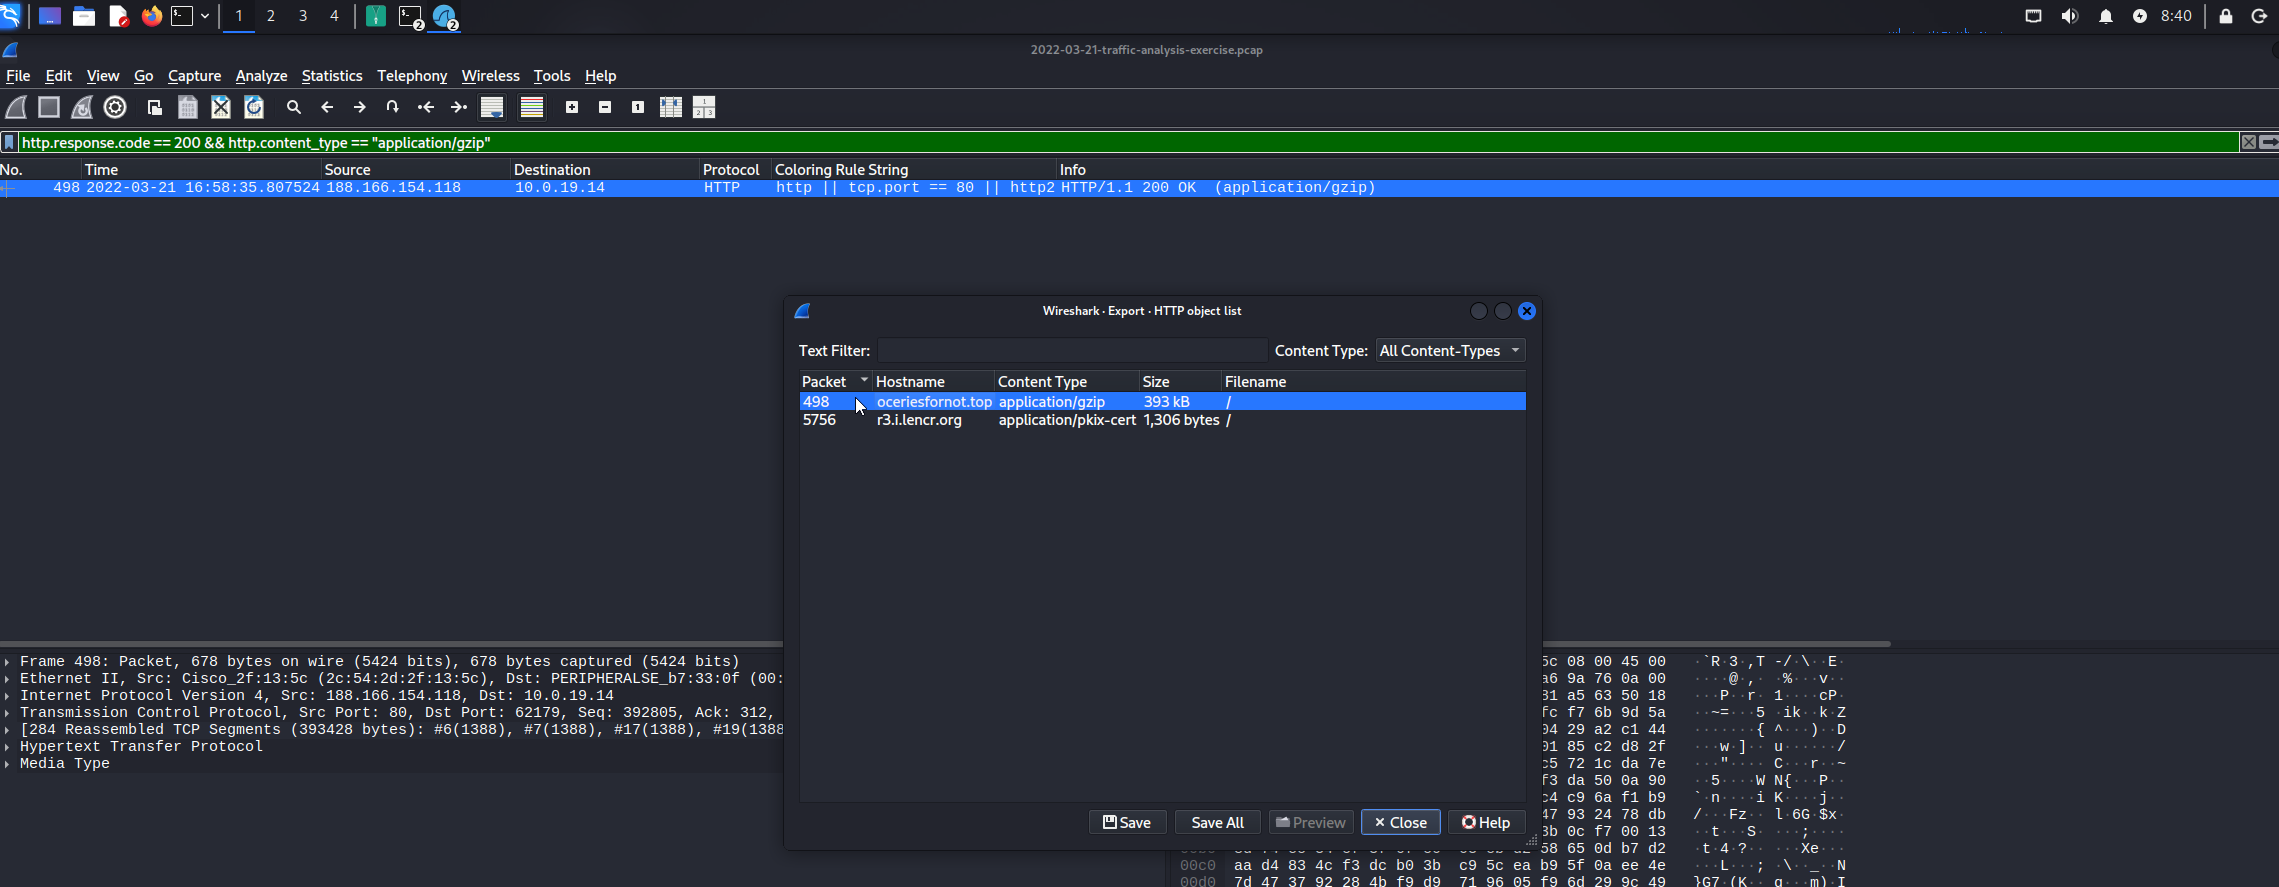Click Save All to export all objects
This screenshot has height=887, width=2279.
tap(1217, 822)
